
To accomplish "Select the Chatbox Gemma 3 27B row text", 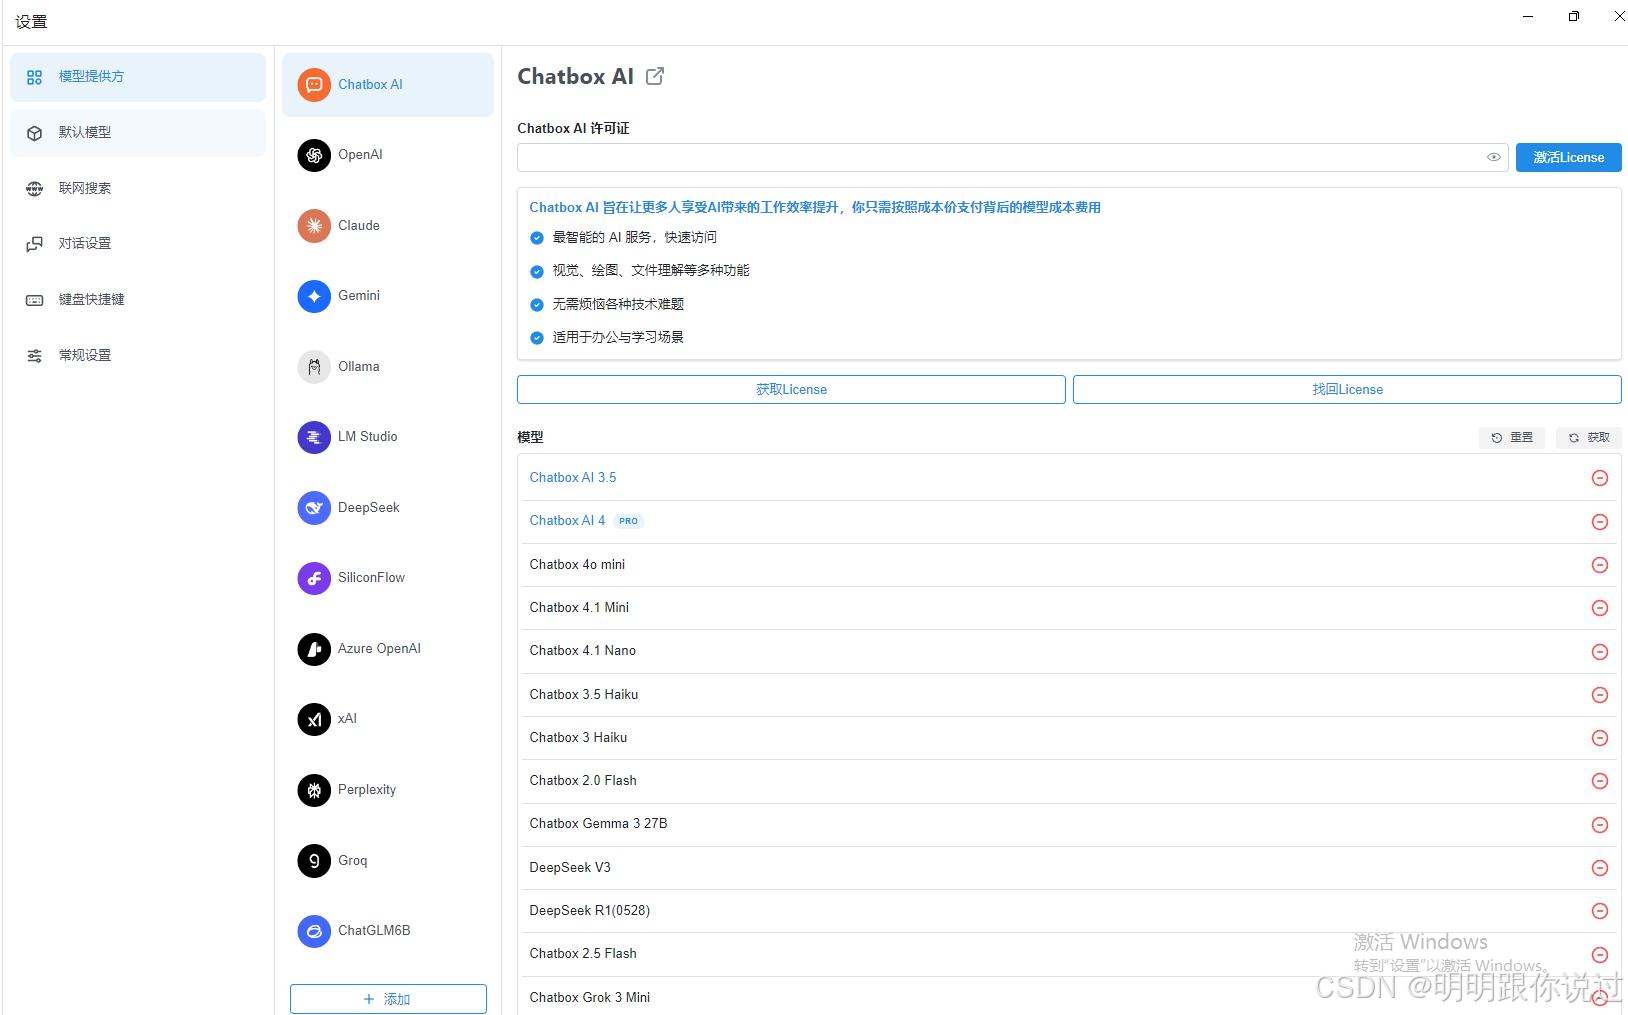I will 598,824.
